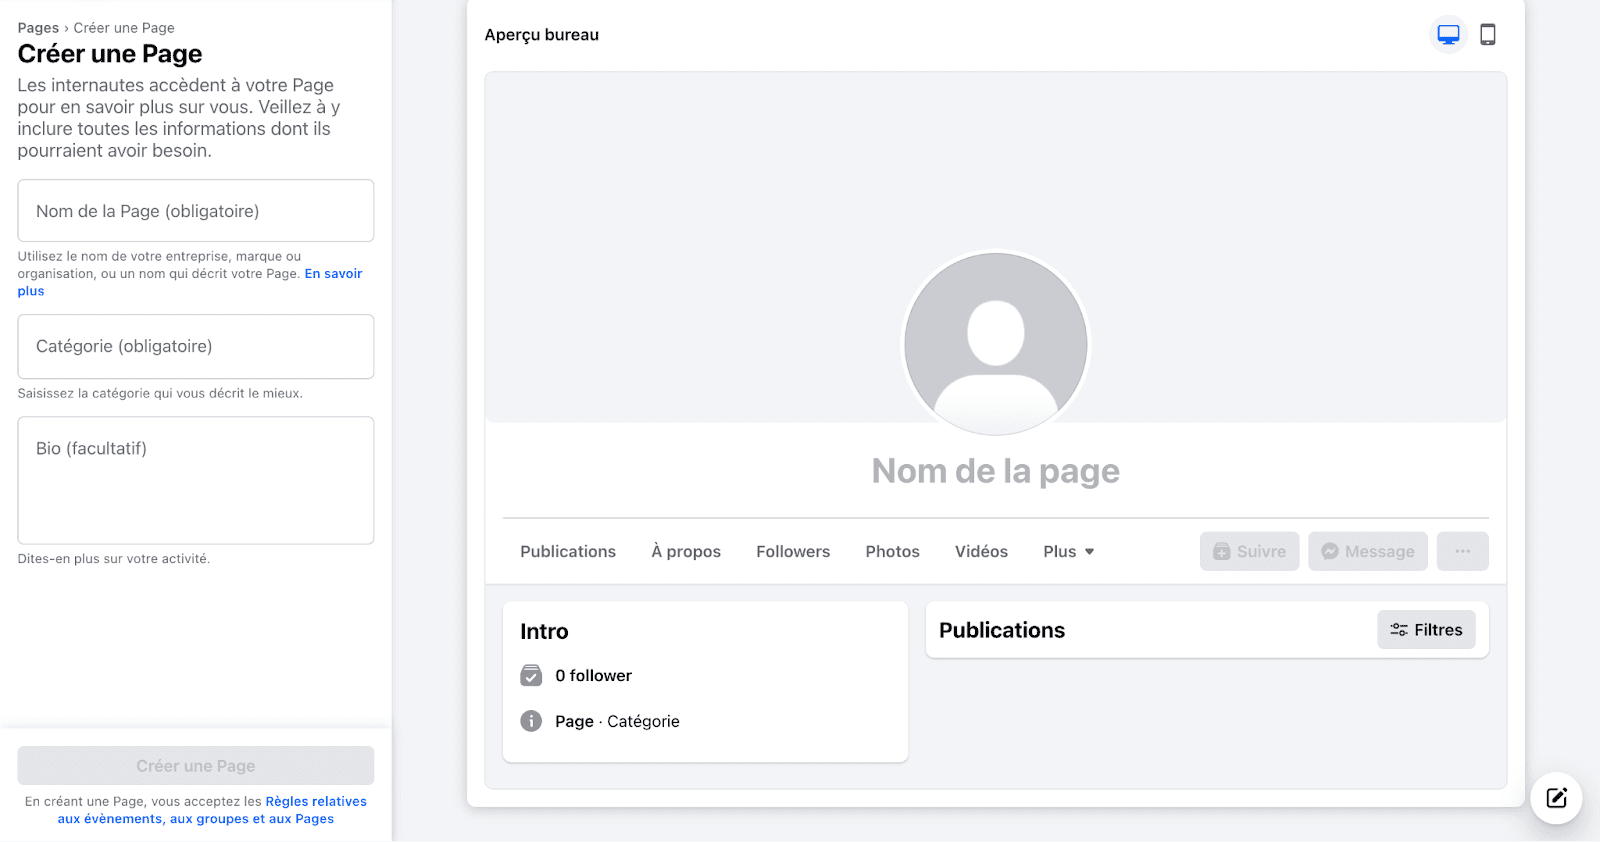The image size is (1600, 842).
Task: Click the Suivre button
Action: (x=1250, y=551)
